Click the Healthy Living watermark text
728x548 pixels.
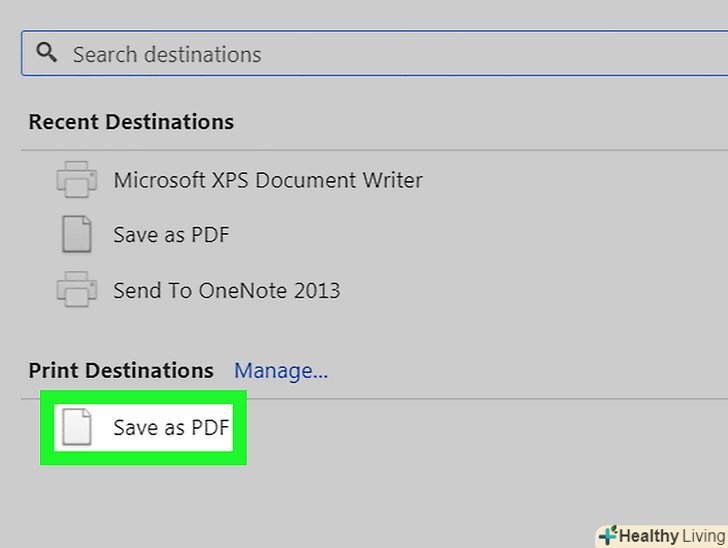click(x=667, y=536)
